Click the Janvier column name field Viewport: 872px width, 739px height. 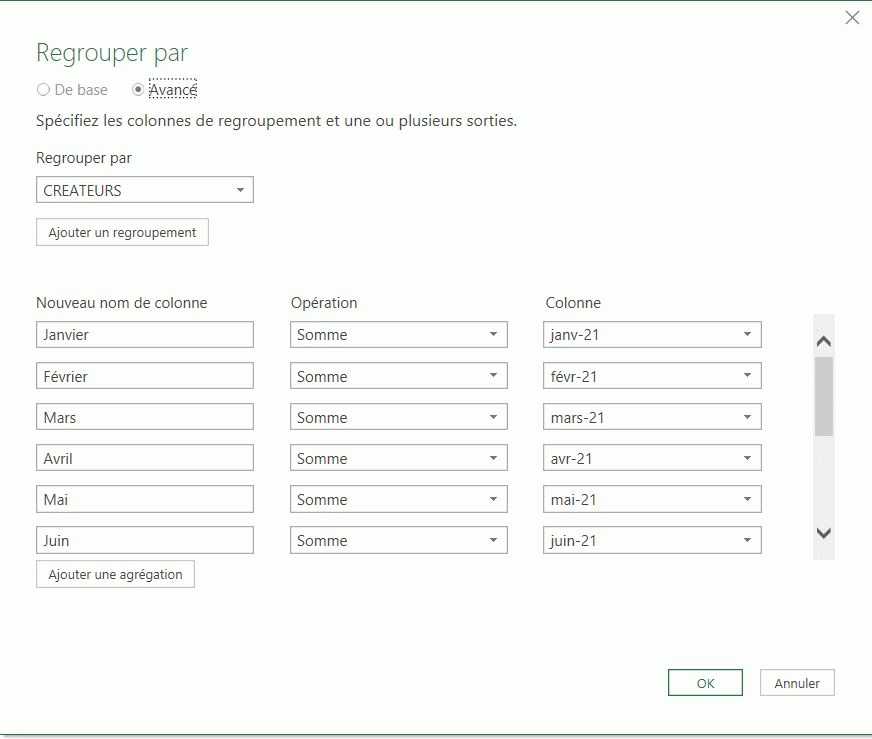pos(144,335)
